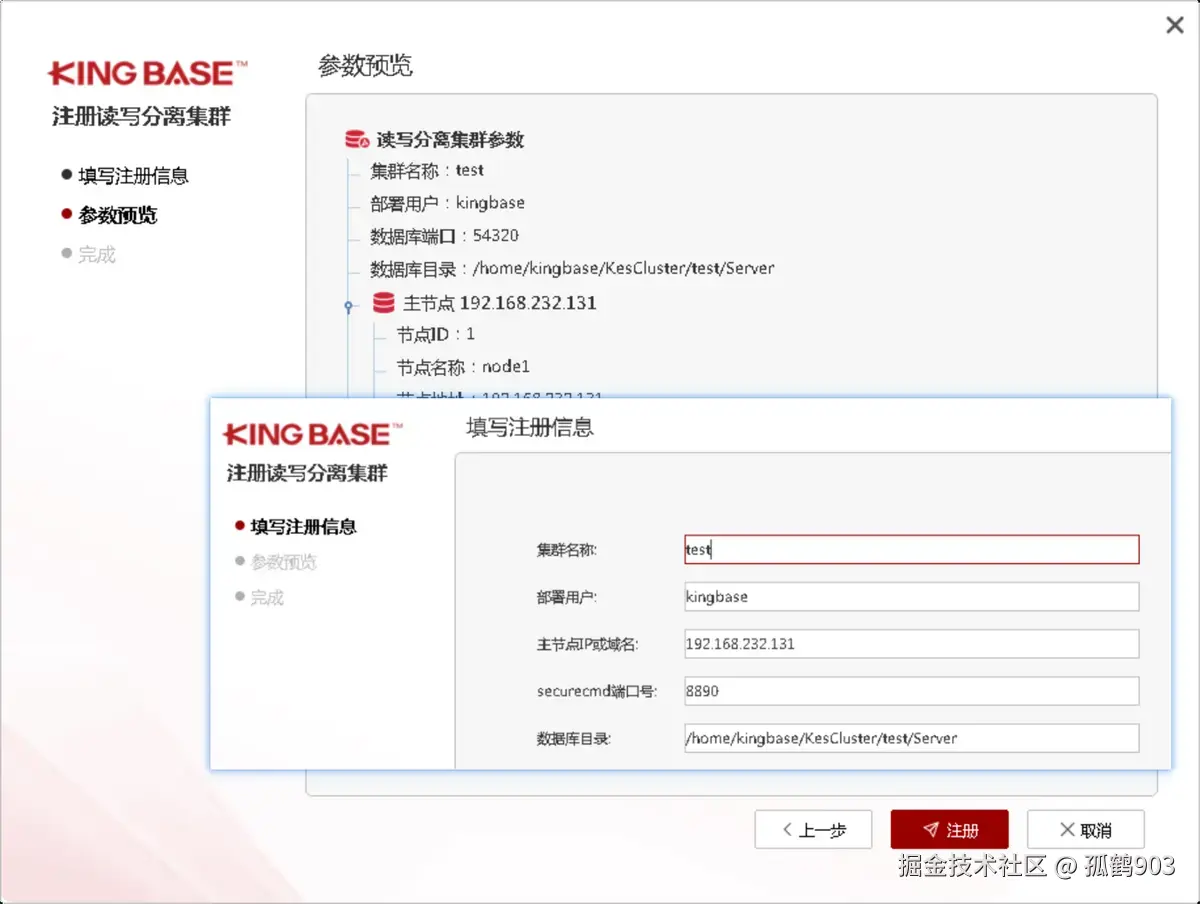Image resolution: width=1200 pixels, height=904 pixels.
Task: Select 参数预览 step in the background window sidebar
Action: [x=109, y=215]
